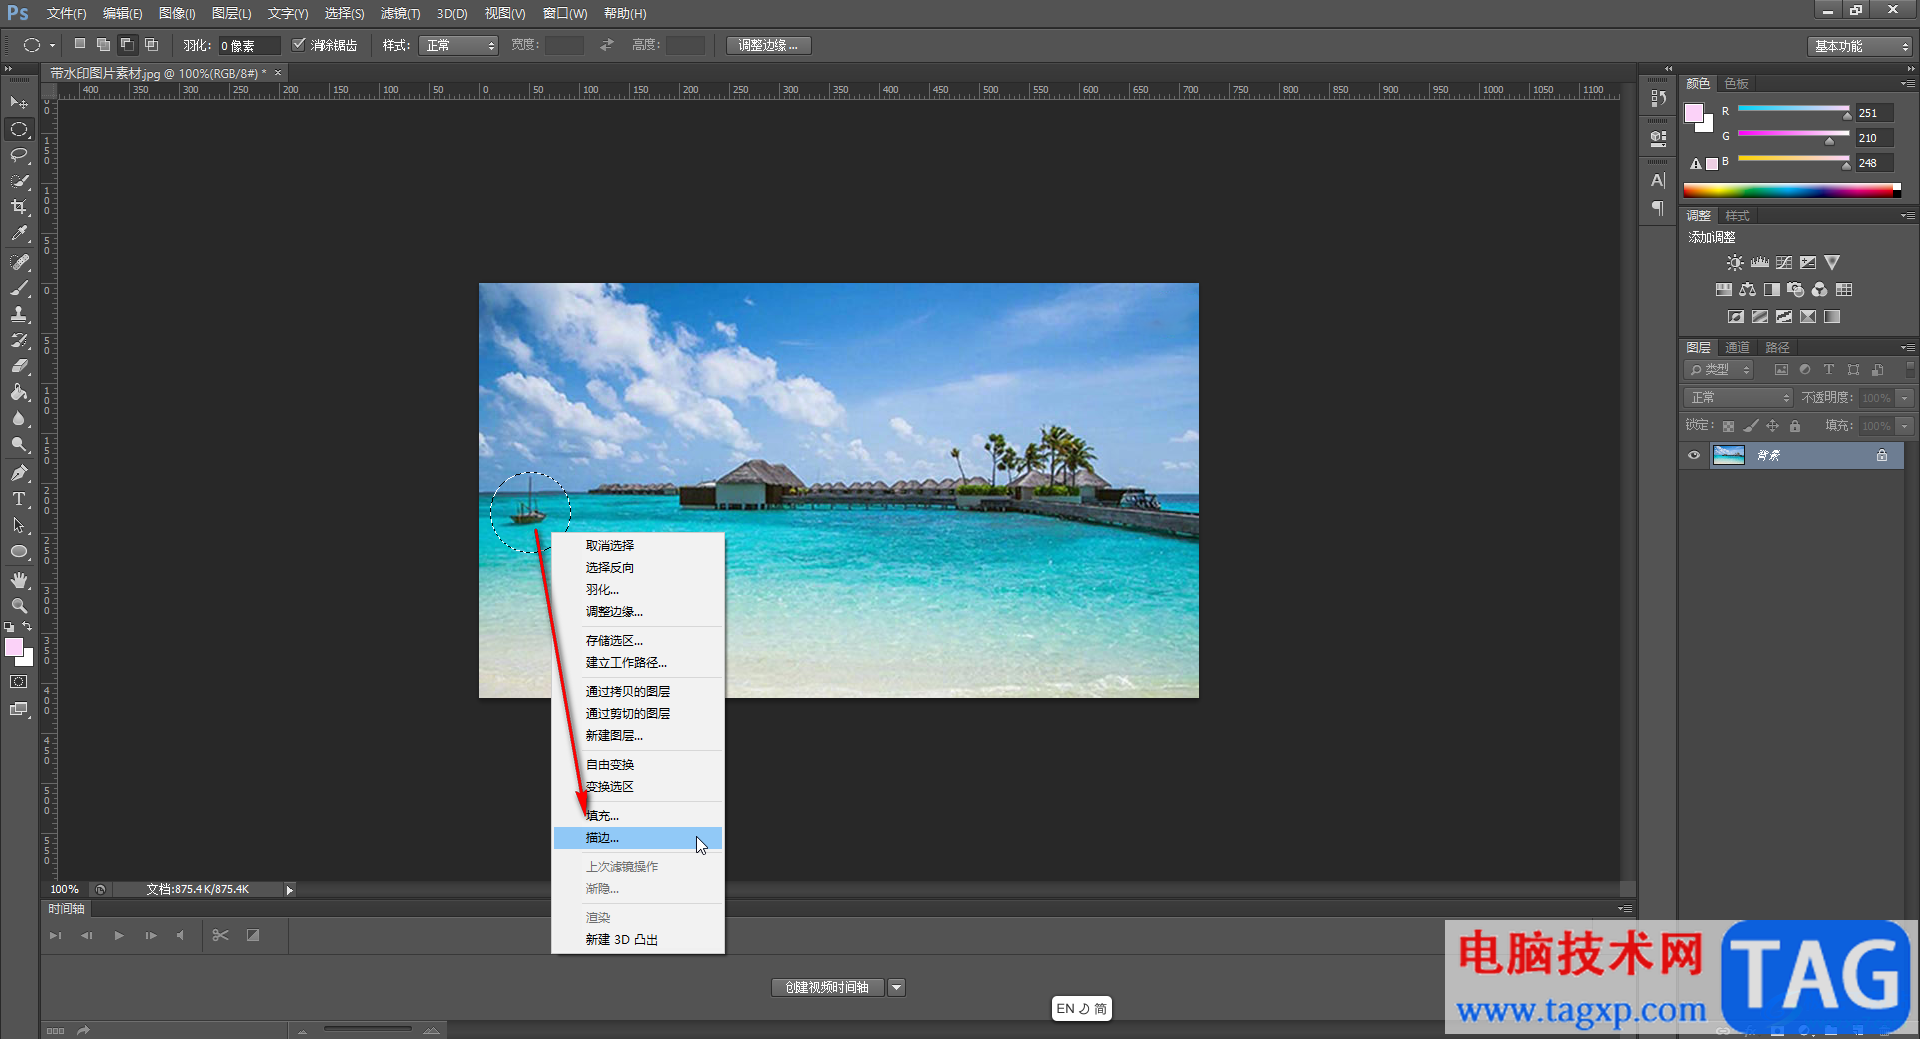Choose 描边... from the context menu

click(x=603, y=838)
